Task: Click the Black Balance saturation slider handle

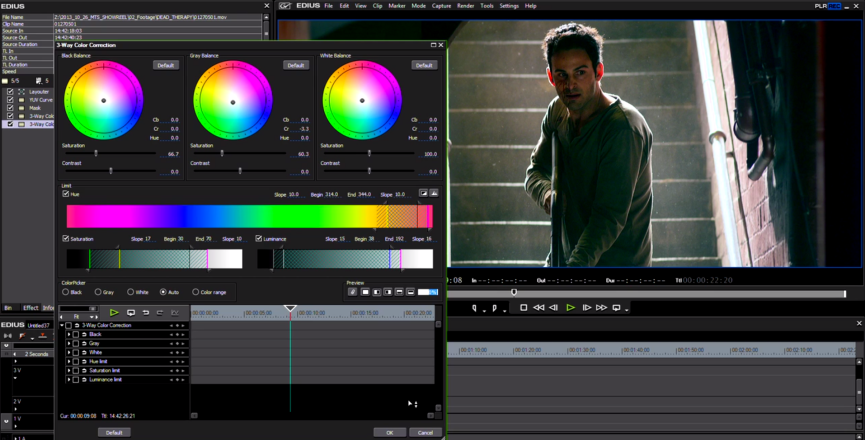Action: tap(96, 153)
